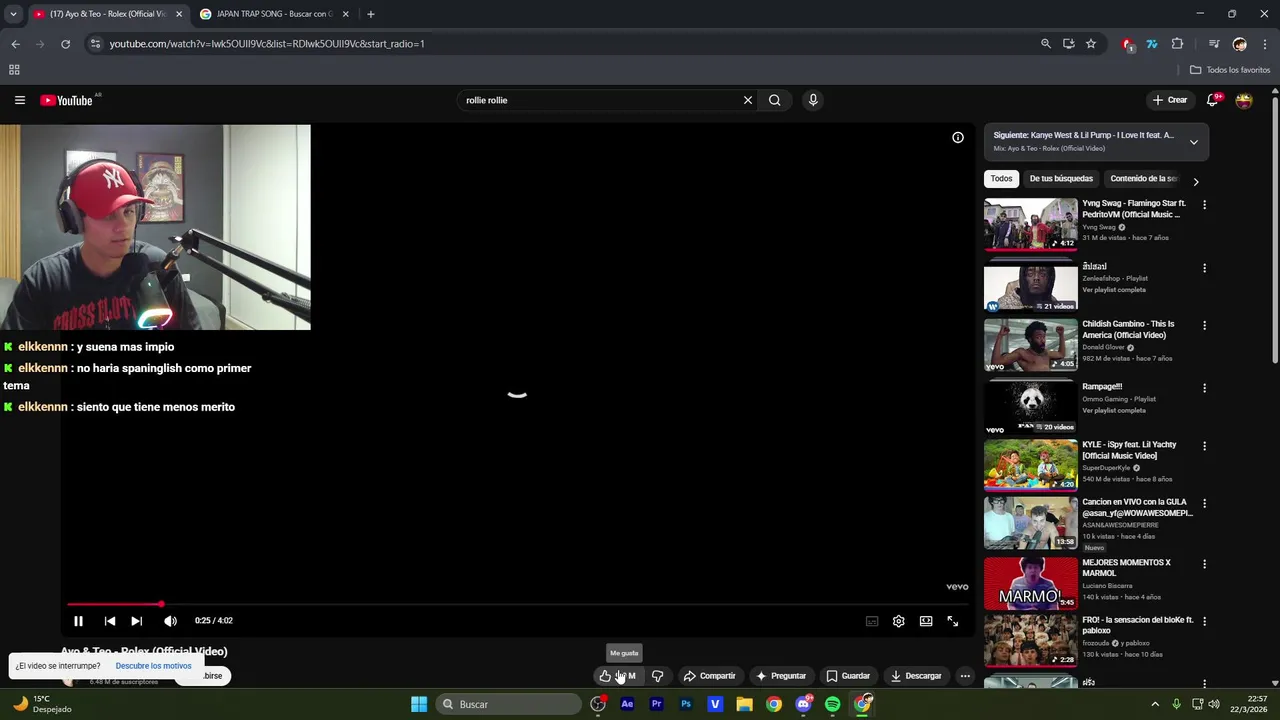The width and height of the screenshot is (1280, 720).
Task: Click the search magnifier button
Action: click(774, 100)
